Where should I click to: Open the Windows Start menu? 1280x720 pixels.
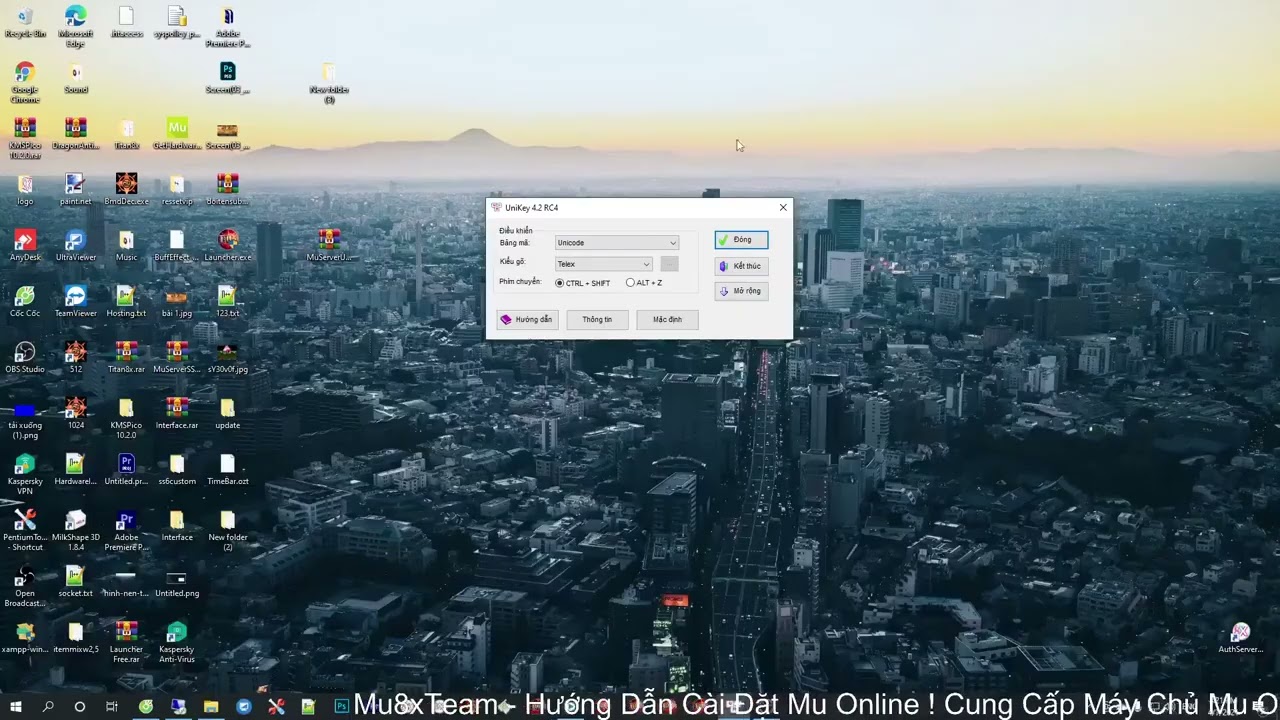(x=16, y=706)
